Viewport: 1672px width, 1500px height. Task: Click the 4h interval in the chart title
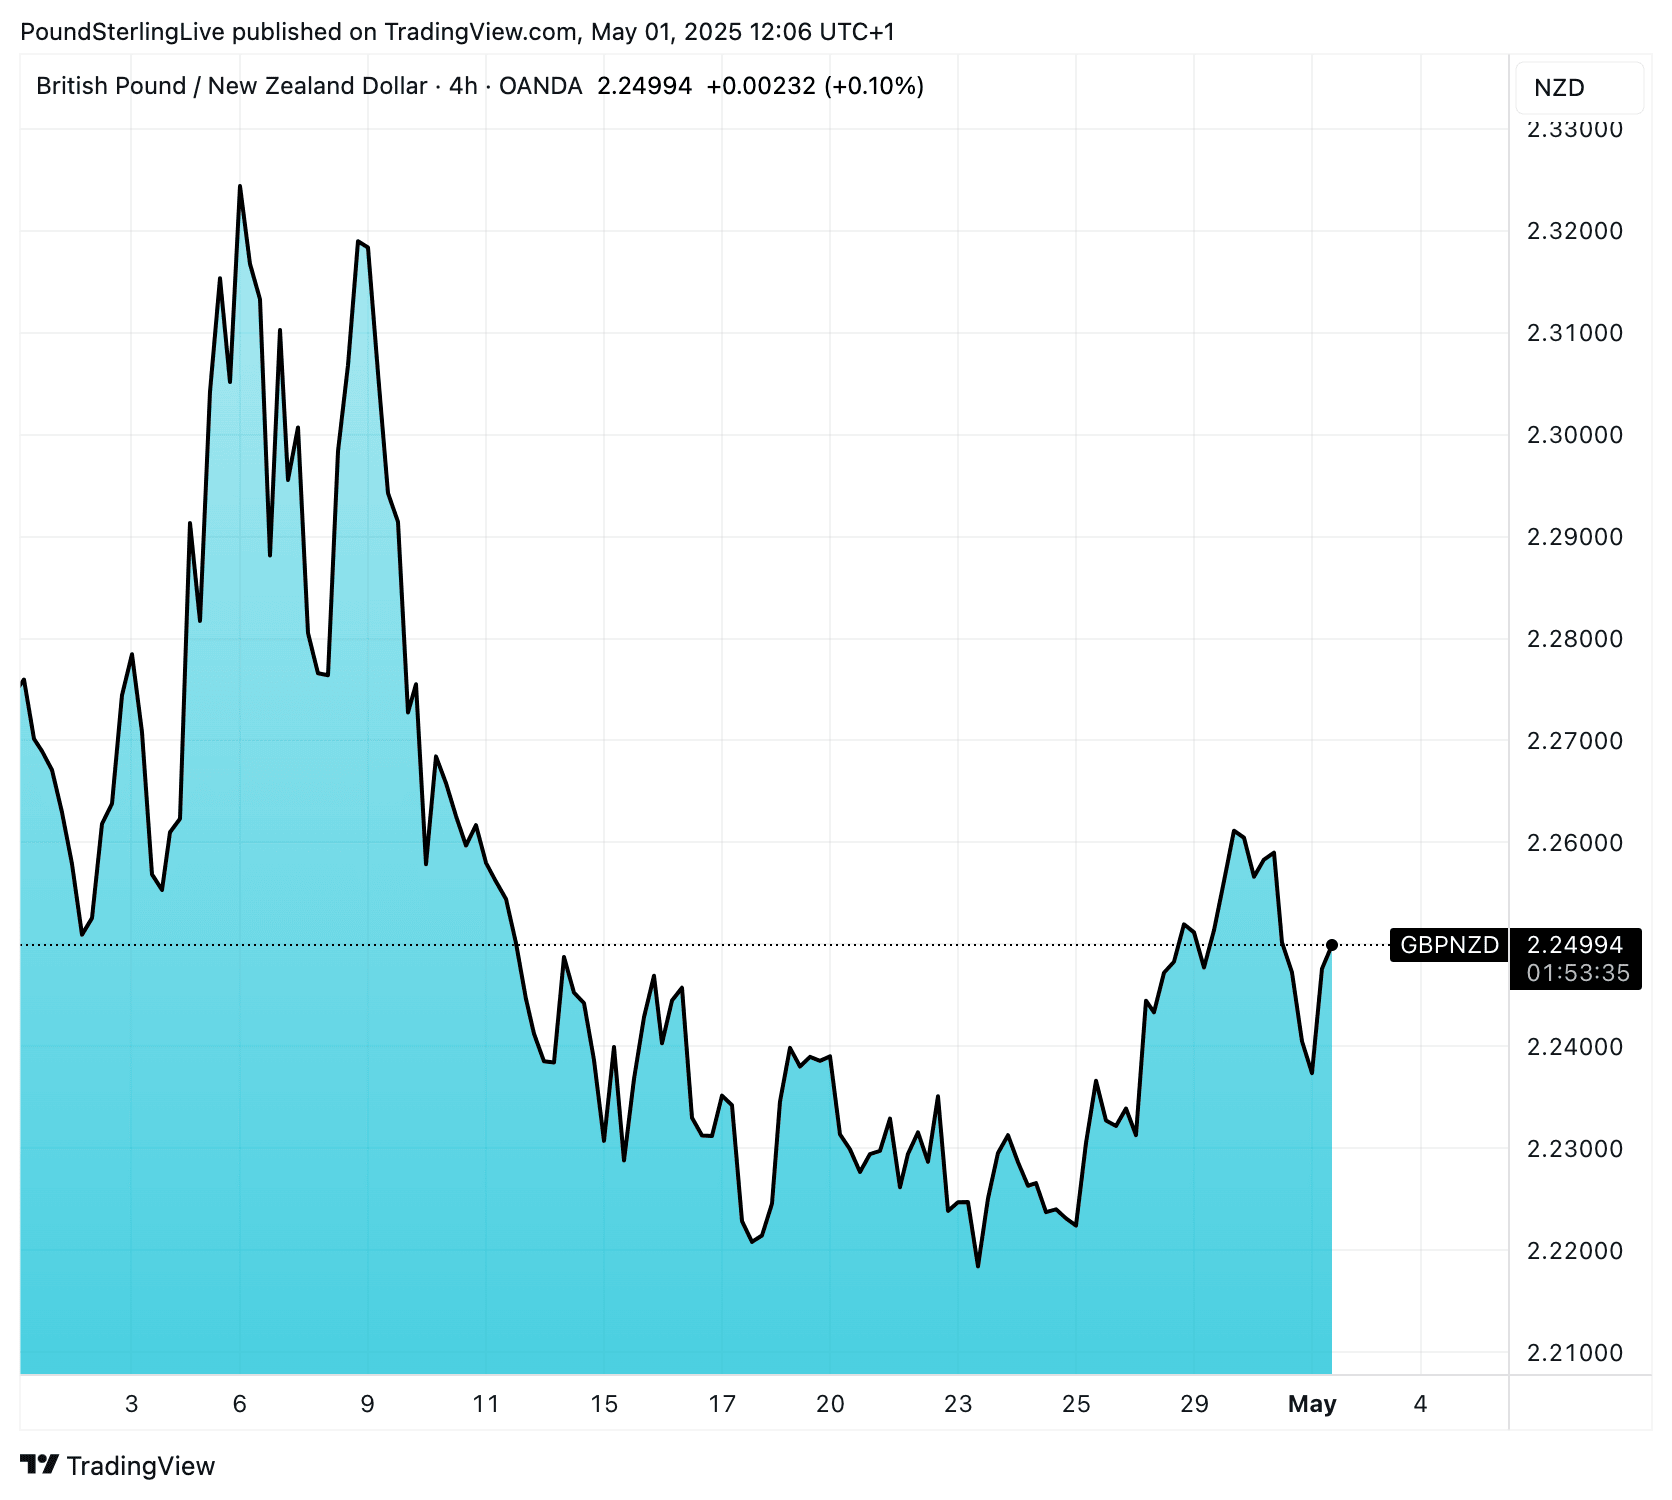point(463,86)
